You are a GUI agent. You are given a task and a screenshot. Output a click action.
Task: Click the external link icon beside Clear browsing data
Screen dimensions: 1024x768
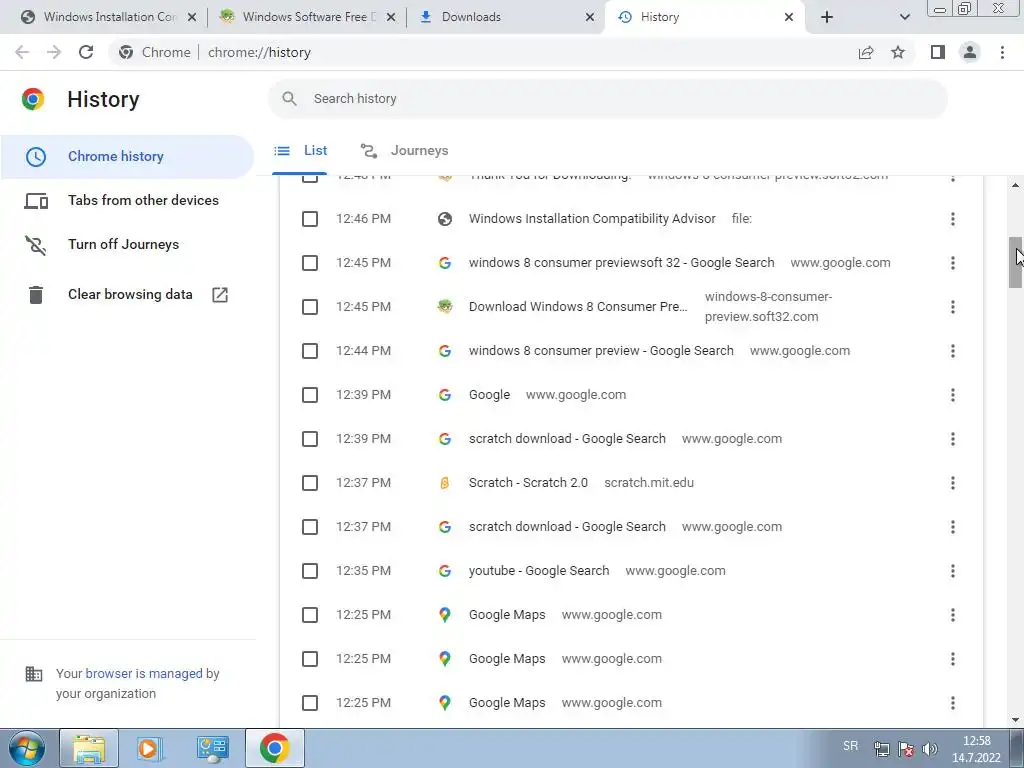pos(220,295)
